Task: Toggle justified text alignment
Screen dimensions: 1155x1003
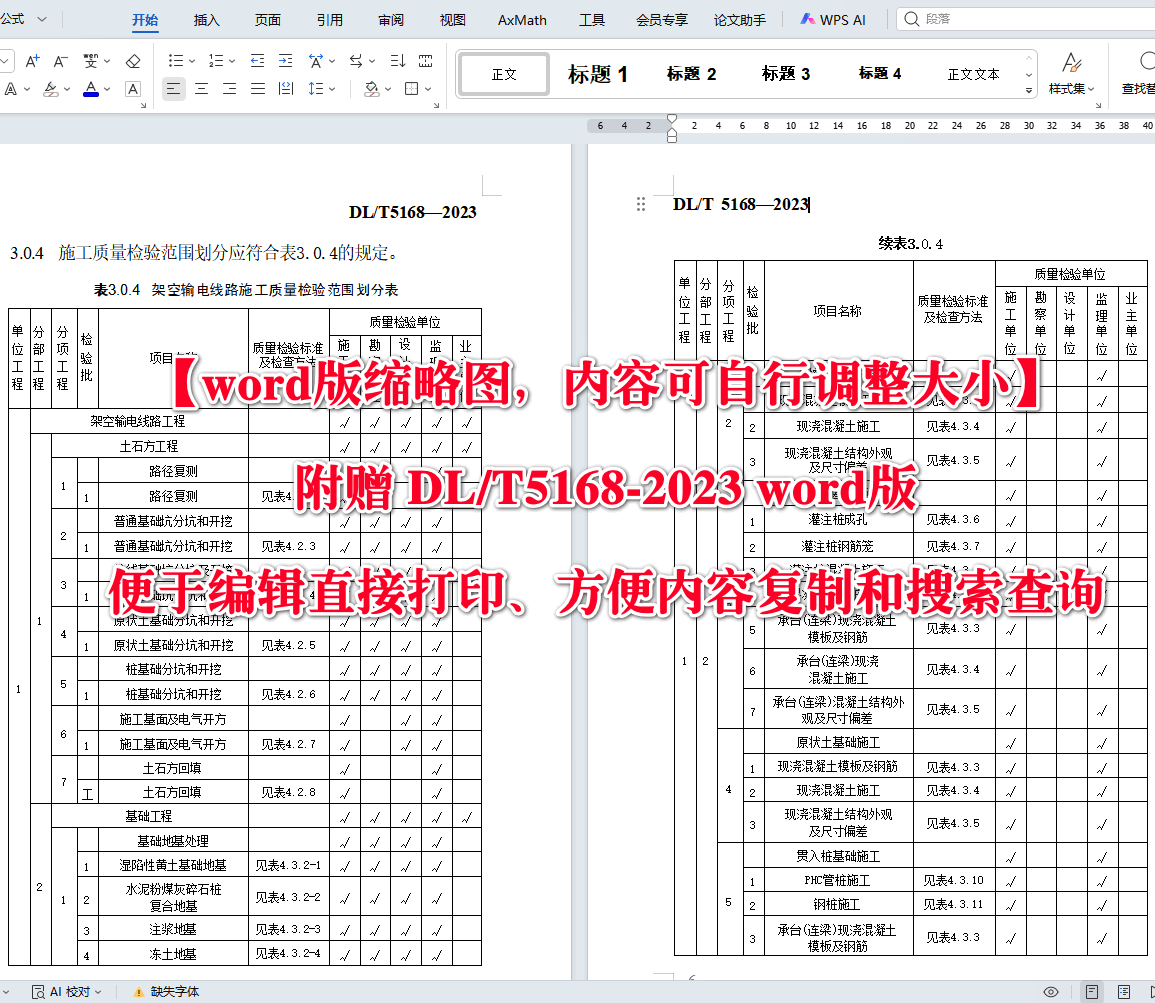Action: pos(258,89)
